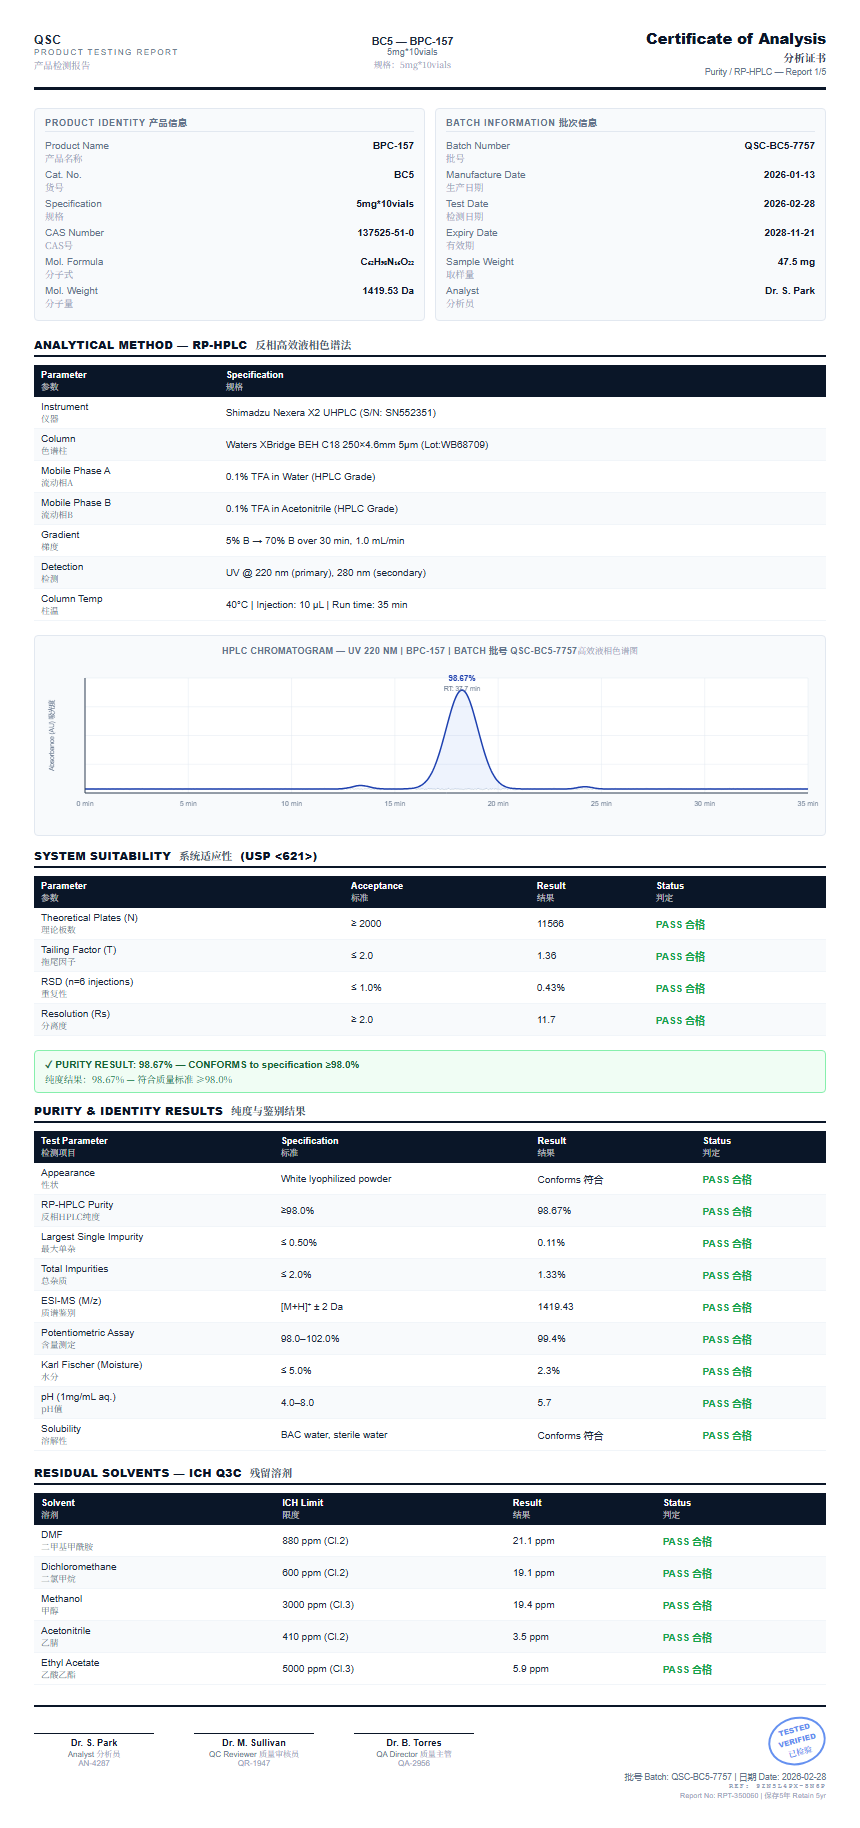
Task: Click the Karl Fischer (Moisture) row
Action: [x=430, y=1371]
